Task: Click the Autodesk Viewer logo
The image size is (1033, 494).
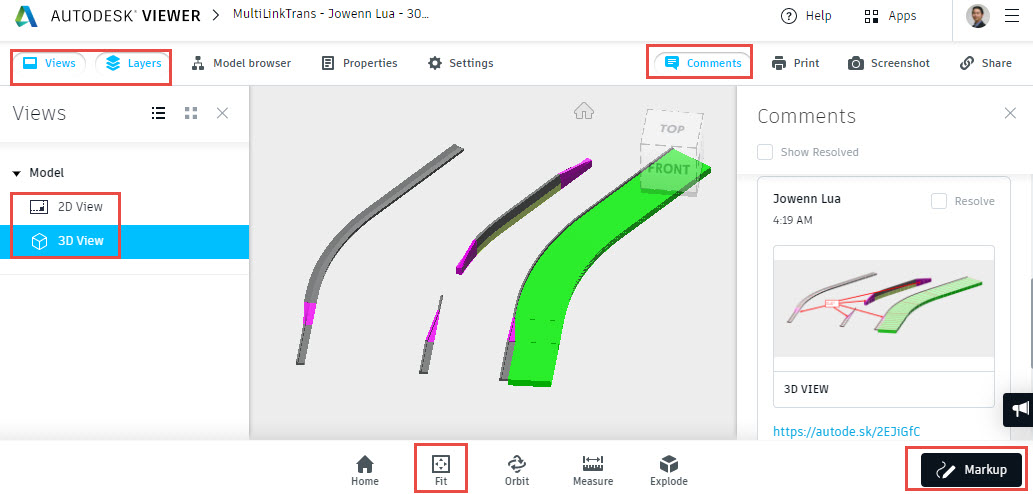Action: click(107, 16)
